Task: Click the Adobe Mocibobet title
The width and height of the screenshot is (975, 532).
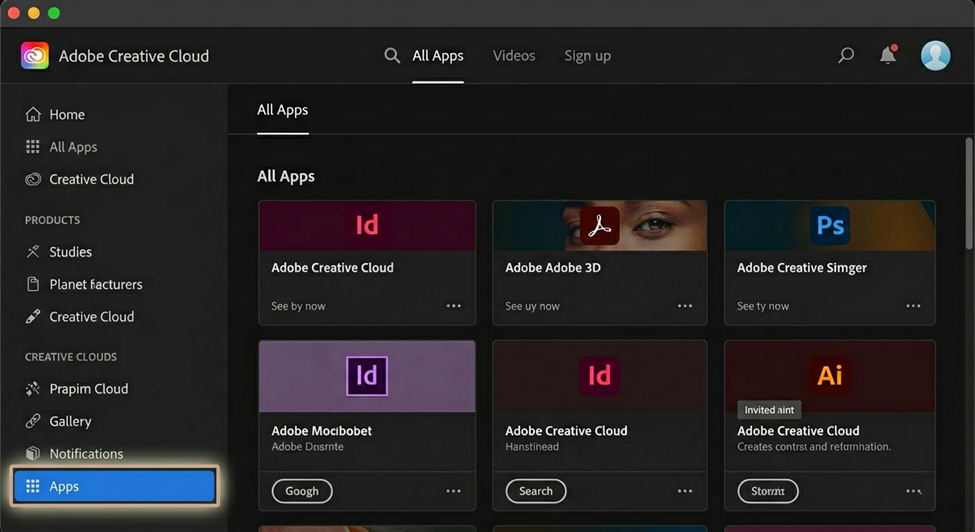Action: click(321, 431)
